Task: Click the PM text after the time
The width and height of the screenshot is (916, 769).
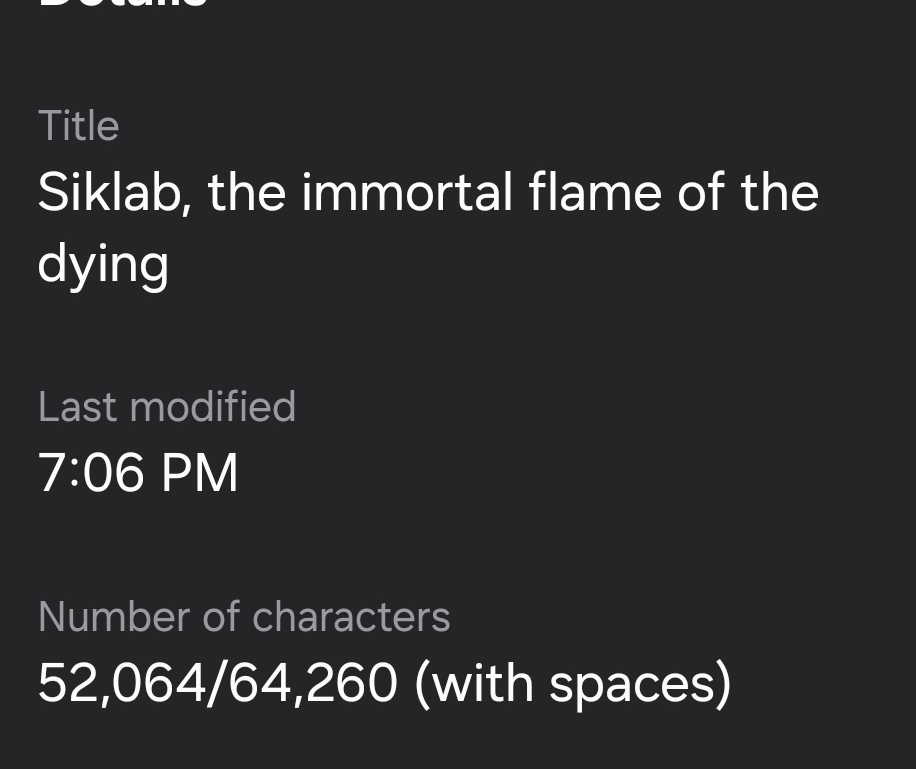Action: pos(199,473)
